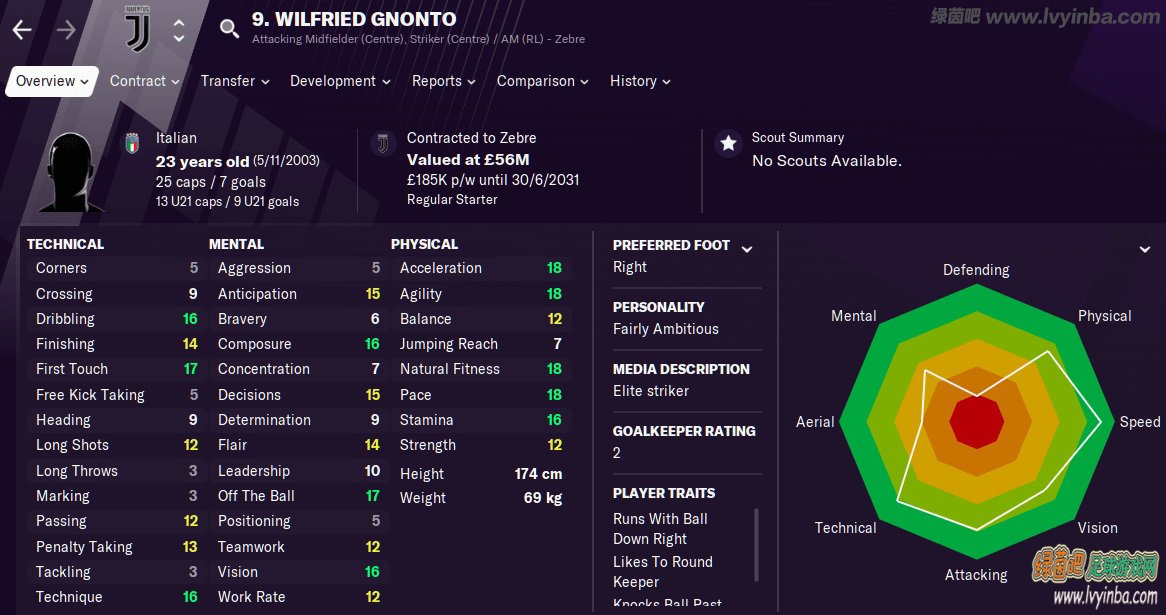1166x615 pixels.
Task: Open the Juventus club badge
Action: click(x=138, y=29)
